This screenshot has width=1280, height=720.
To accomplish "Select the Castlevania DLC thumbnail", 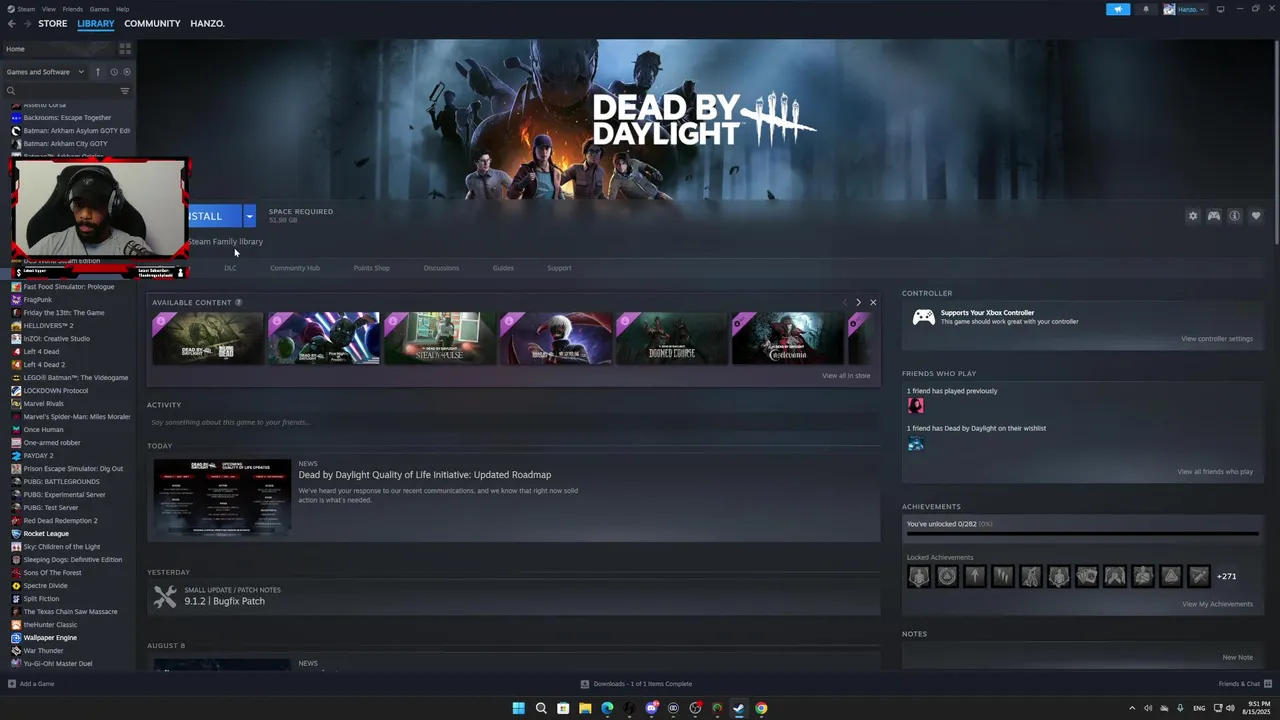I will (787, 338).
